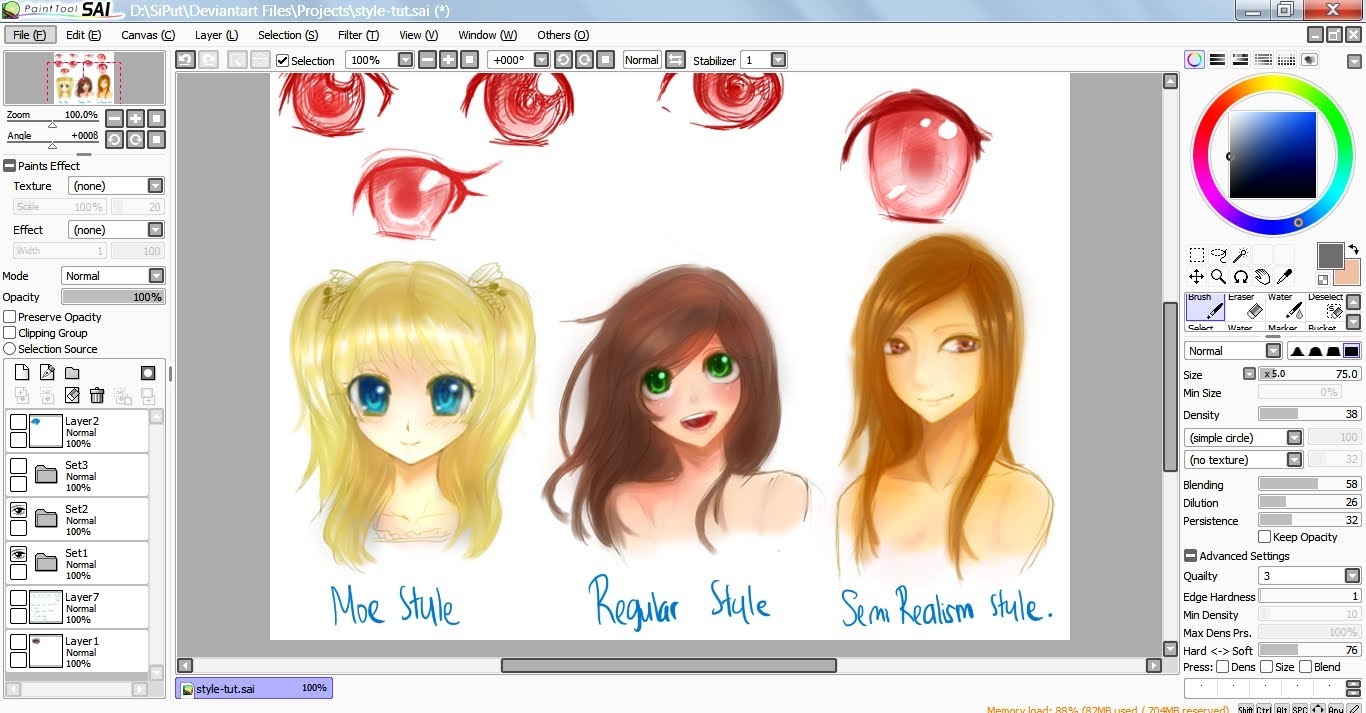Click the style-tut.sai document tab
1366x713 pixels.
254,688
